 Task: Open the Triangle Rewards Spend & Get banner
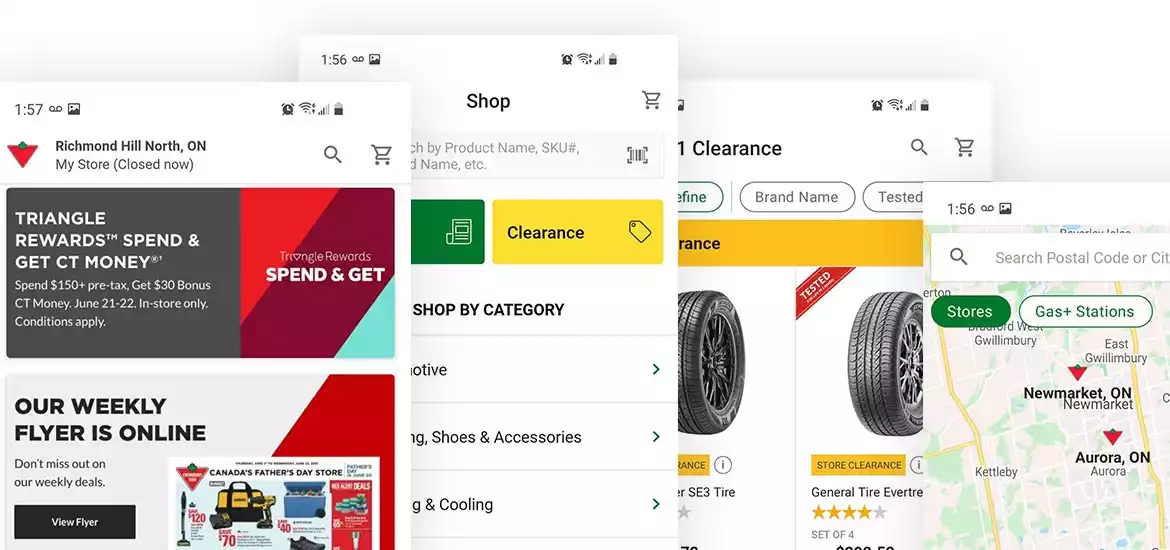point(200,272)
